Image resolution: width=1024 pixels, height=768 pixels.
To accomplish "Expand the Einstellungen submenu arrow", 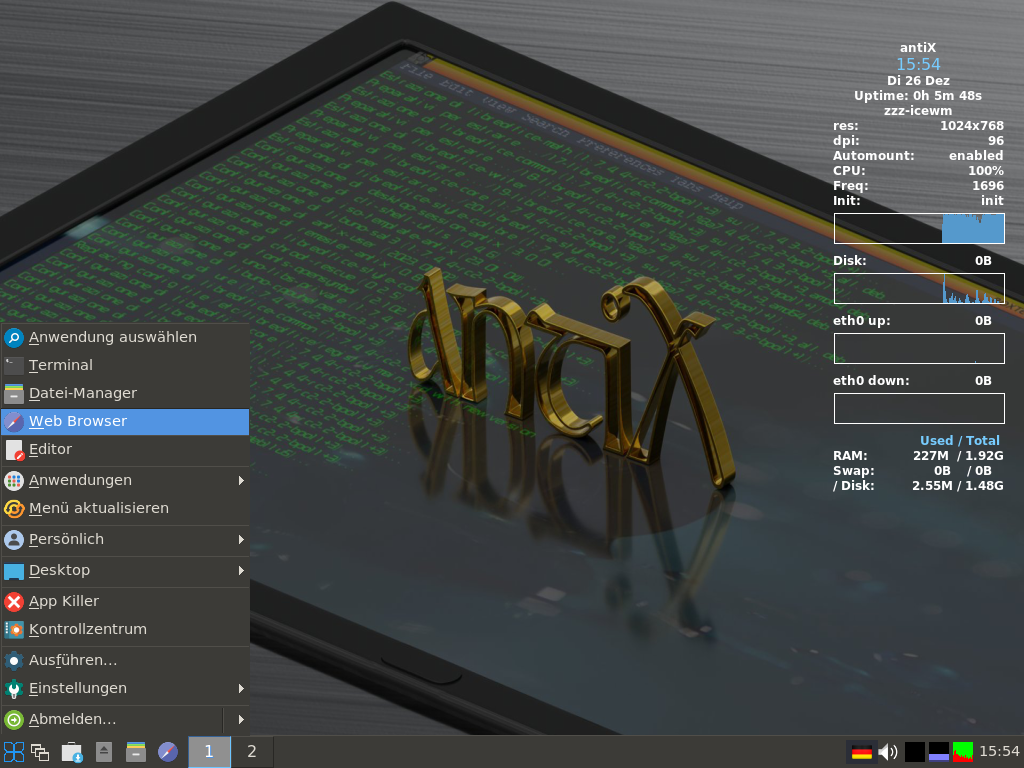I will click(x=241, y=688).
